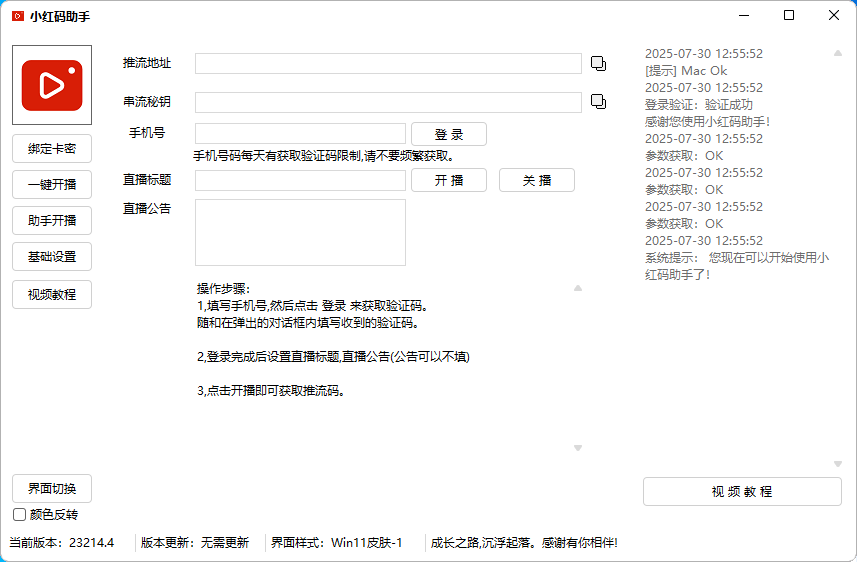Enable the 颜色反转 checkbox
This screenshot has width=857, height=562.
[20, 514]
